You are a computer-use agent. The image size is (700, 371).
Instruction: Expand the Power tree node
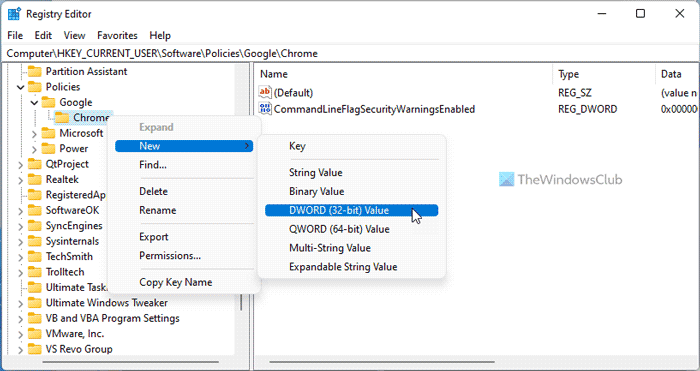[34, 149]
